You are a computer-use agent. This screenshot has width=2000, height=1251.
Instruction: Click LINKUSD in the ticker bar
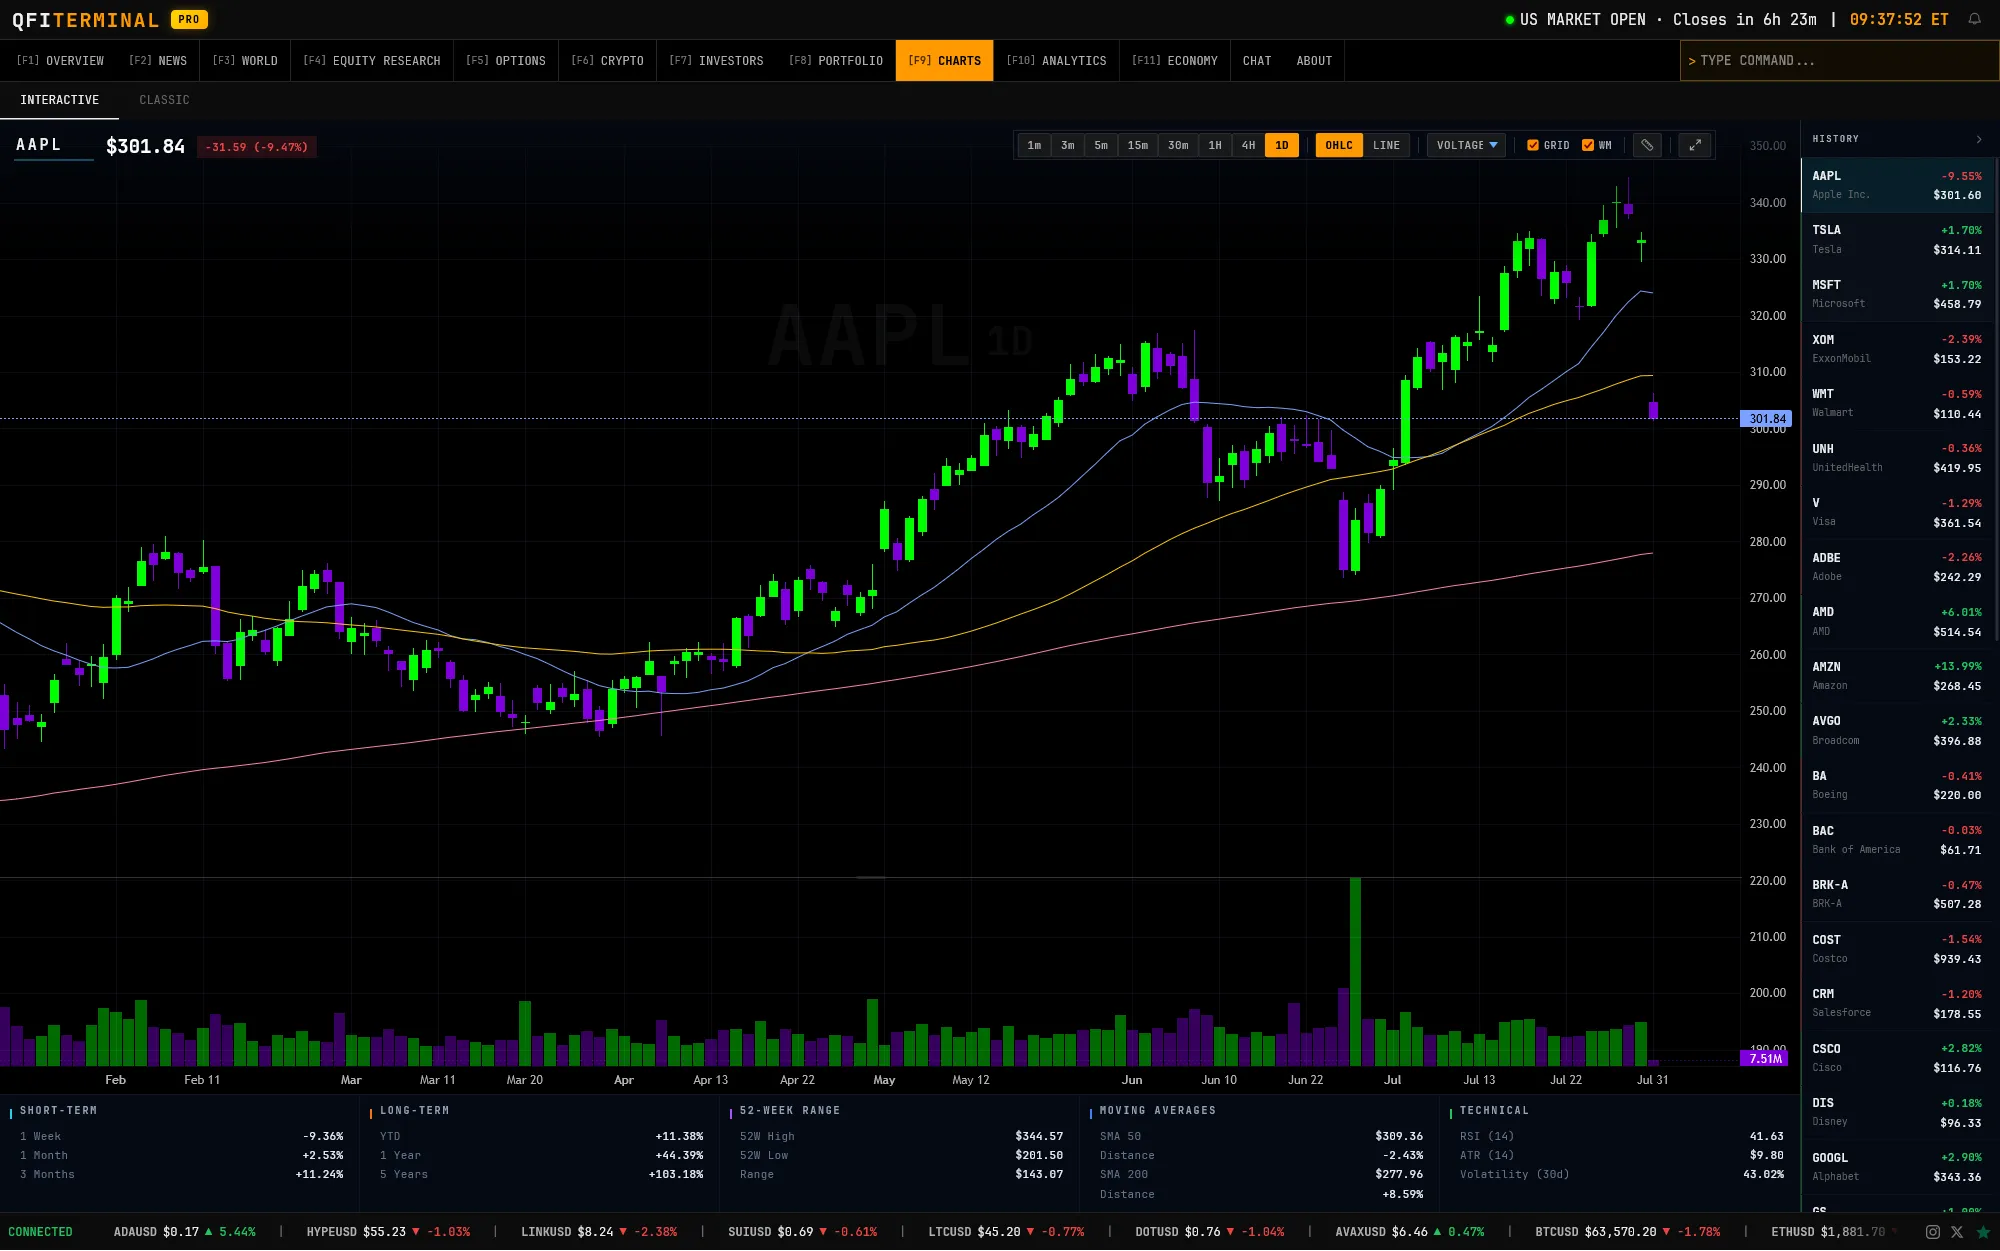[x=599, y=1232]
